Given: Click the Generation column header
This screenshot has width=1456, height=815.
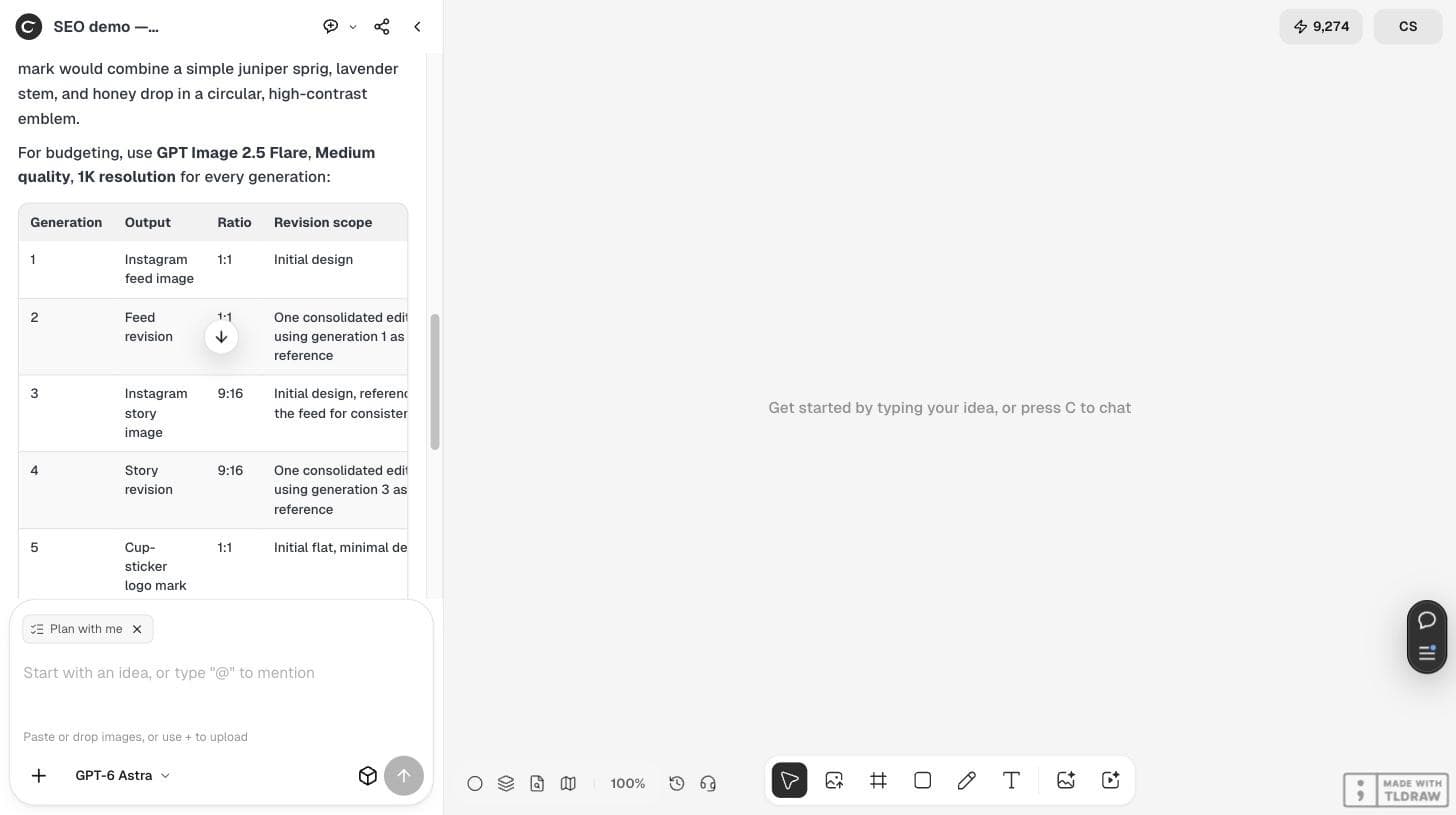Looking at the screenshot, I should point(66,222).
